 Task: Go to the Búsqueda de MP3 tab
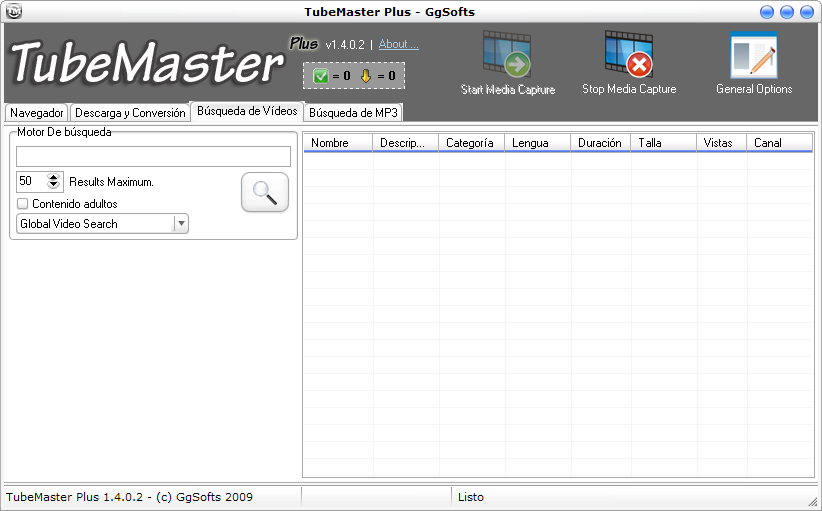click(353, 113)
